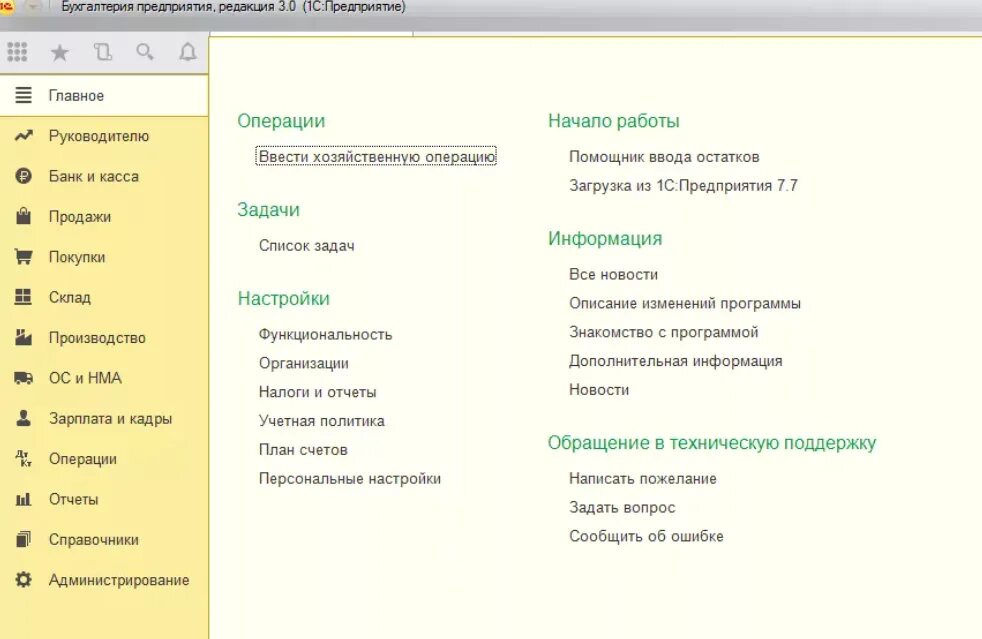Viewport: 982px width, 639px height.
Task: Click Загрузка из 1С:Предприятия 7.7
Action: [x=683, y=185]
